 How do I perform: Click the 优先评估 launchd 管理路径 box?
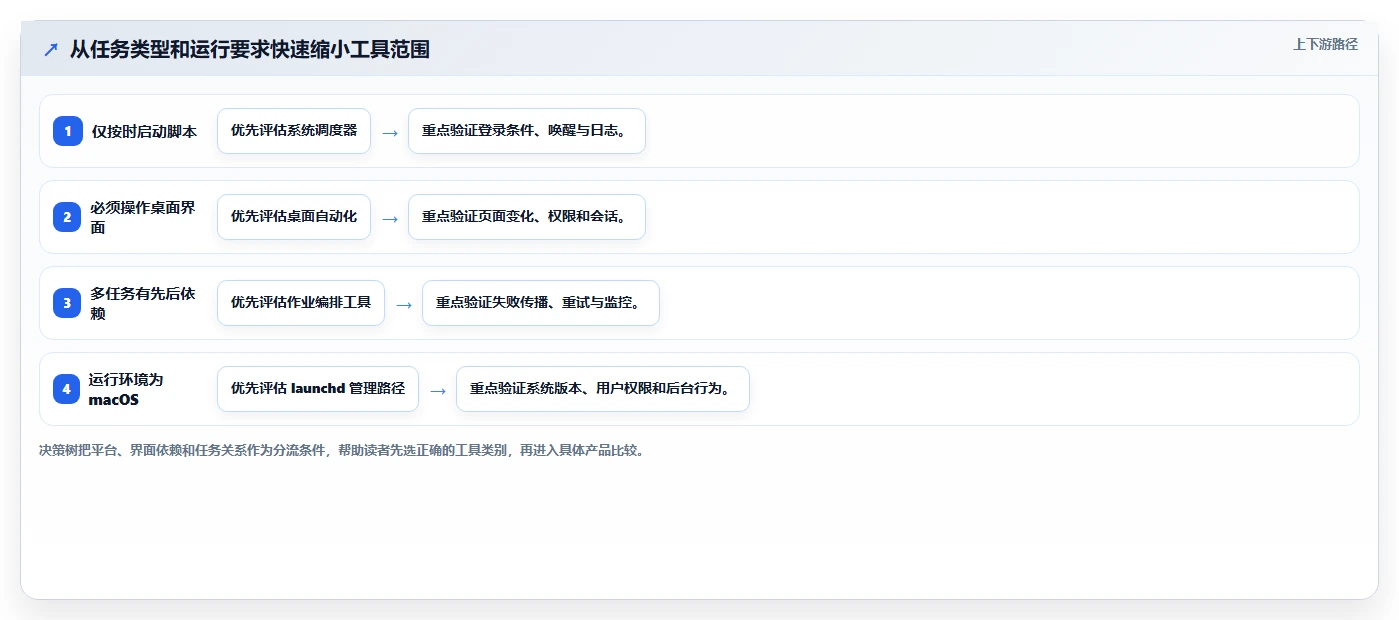[318, 389]
